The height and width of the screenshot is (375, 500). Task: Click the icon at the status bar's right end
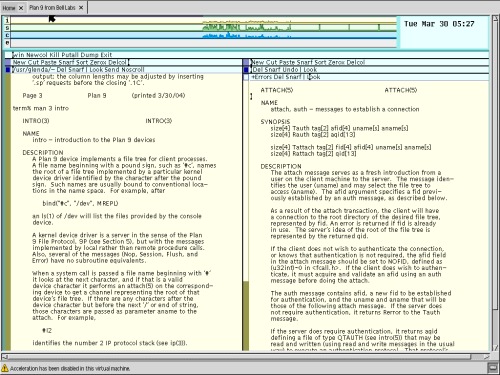coord(492,368)
